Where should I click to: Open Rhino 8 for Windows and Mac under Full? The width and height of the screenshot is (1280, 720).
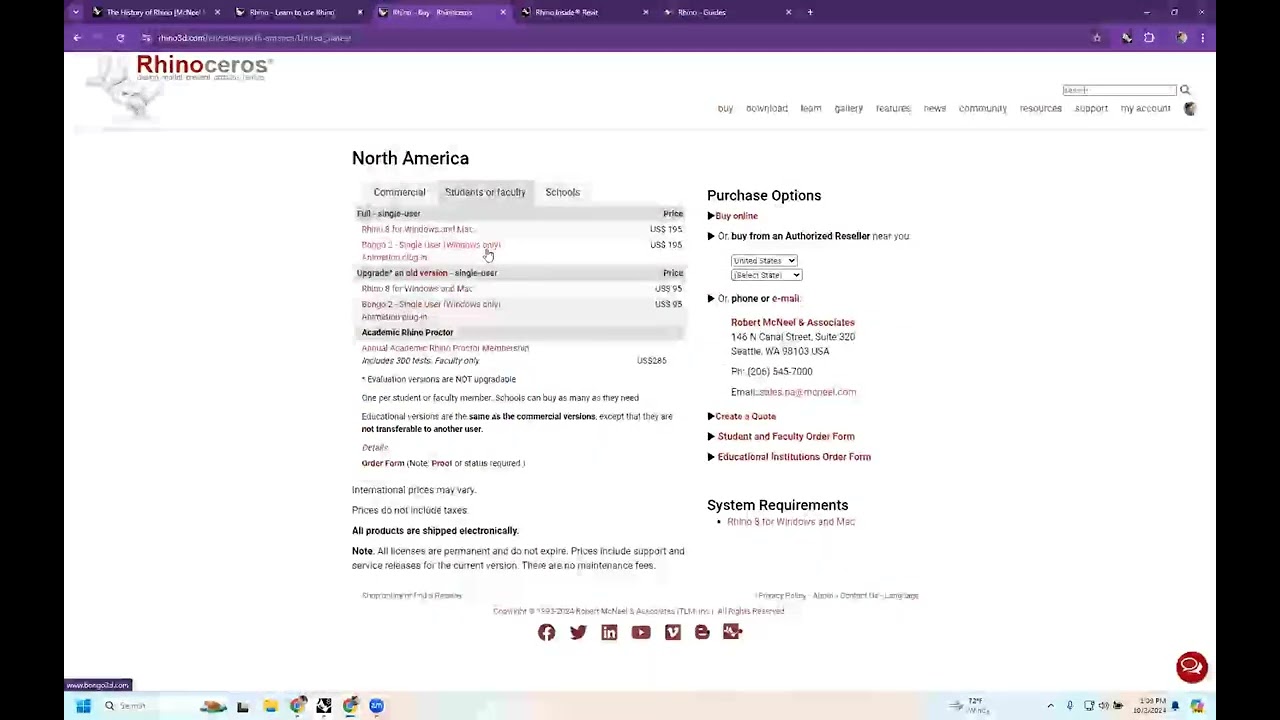tap(417, 229)
